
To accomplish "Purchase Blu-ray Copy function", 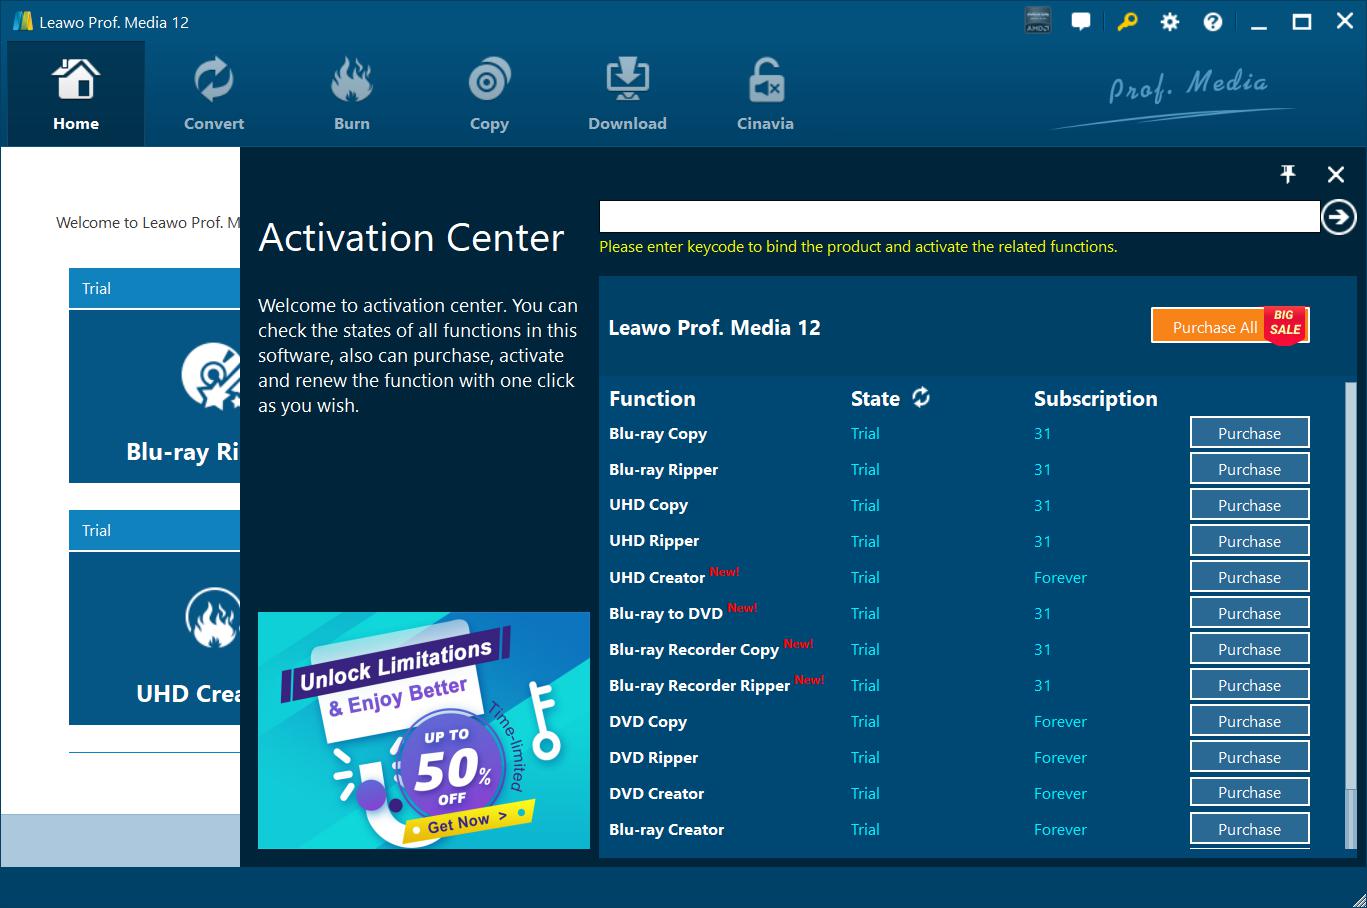I will pyautogui.click(x=1249, y=433).
